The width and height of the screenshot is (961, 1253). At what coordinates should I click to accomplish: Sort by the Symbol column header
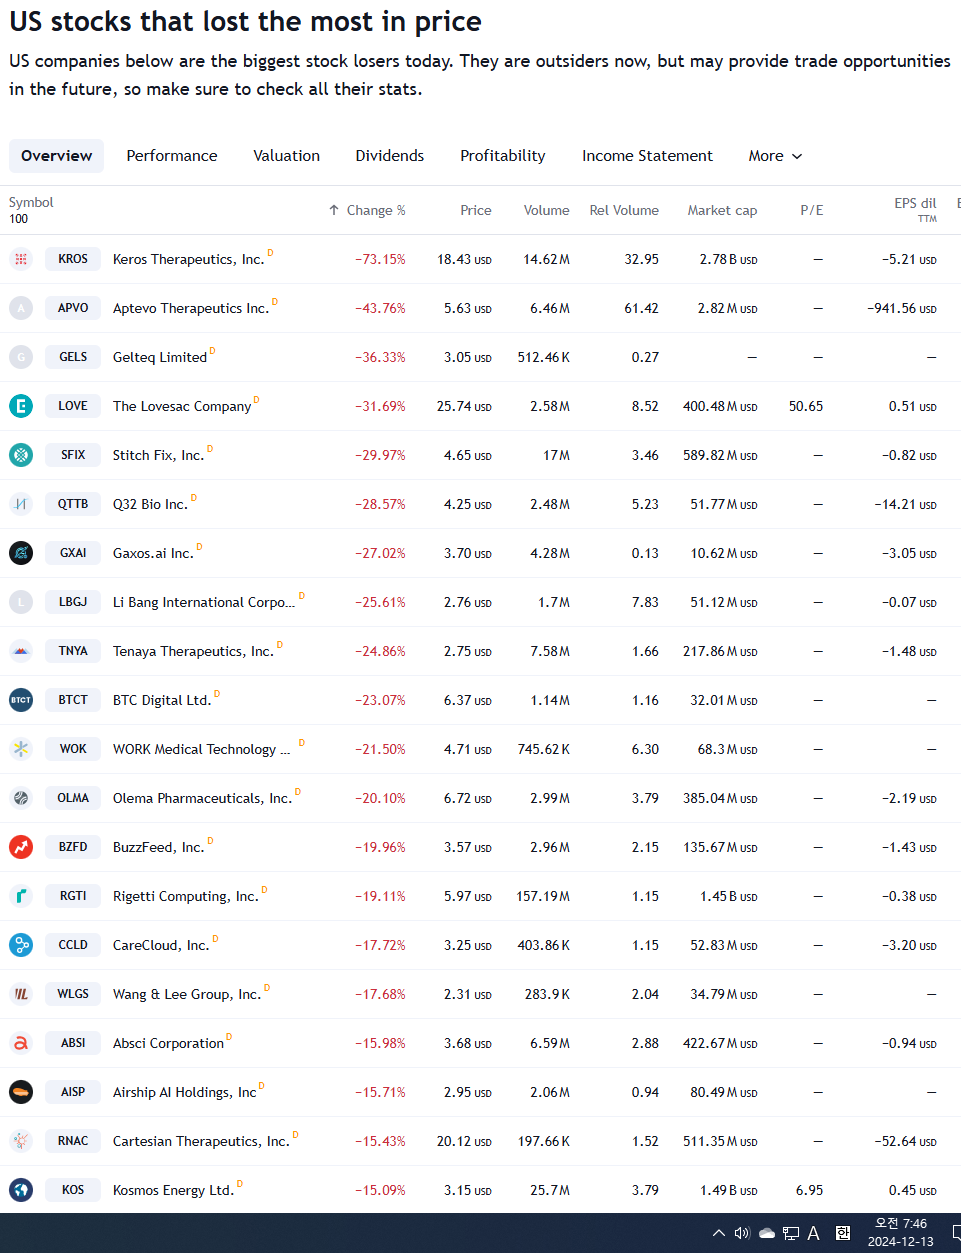click(x=31, y=202)
